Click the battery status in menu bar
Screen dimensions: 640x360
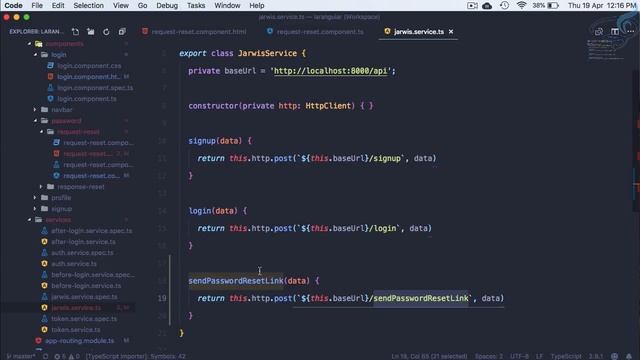[546, 5]
